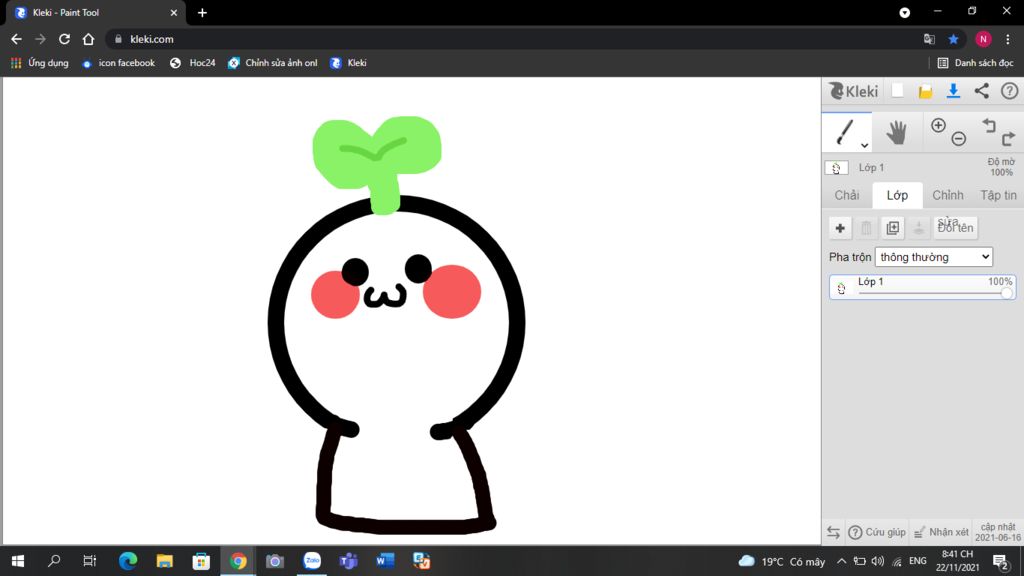The width and height of the screenshot is (1024, 576).
Task: Duplicate Lớp 1 layer
Action: coord(891,228)
